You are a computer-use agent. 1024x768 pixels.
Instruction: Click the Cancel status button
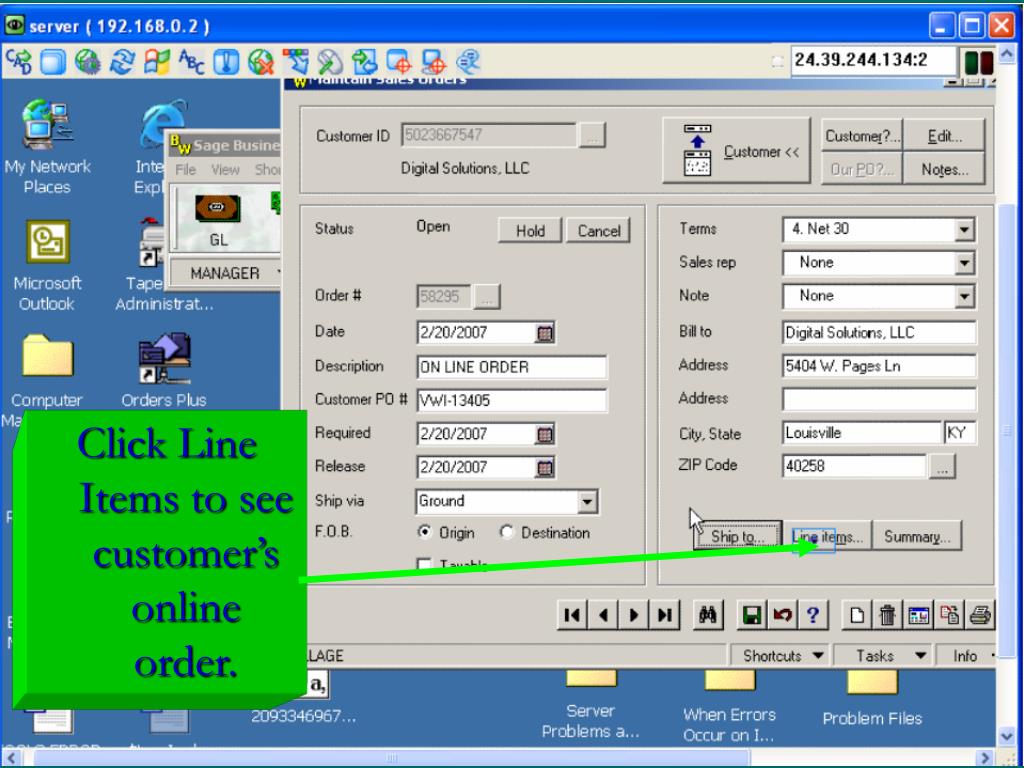coord(598,231)
